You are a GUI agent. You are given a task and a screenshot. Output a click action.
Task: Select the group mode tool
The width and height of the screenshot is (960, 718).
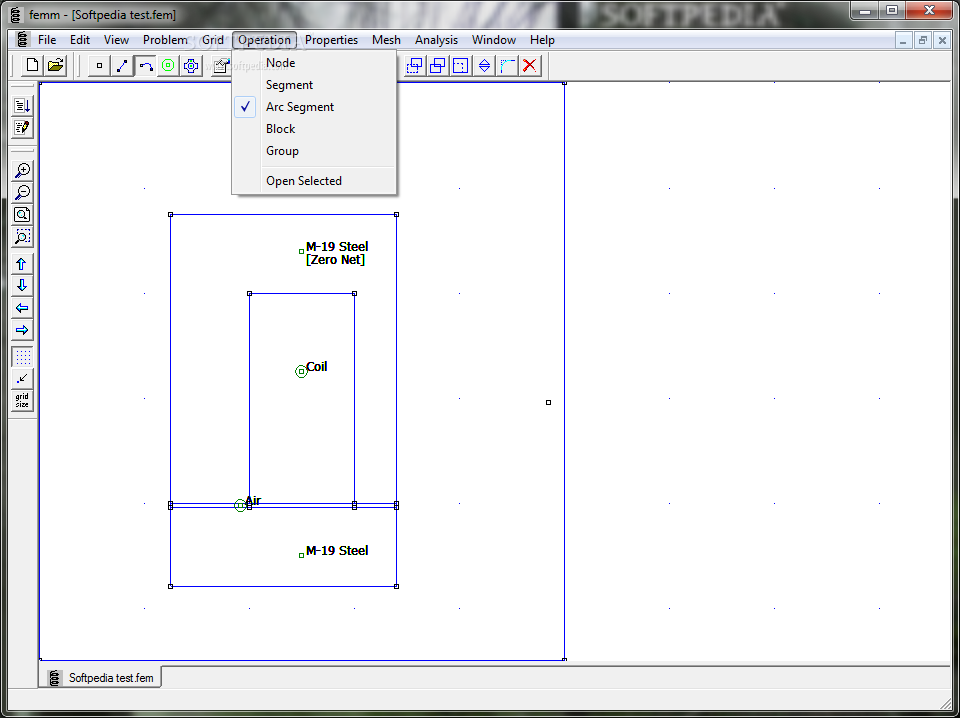191,65
